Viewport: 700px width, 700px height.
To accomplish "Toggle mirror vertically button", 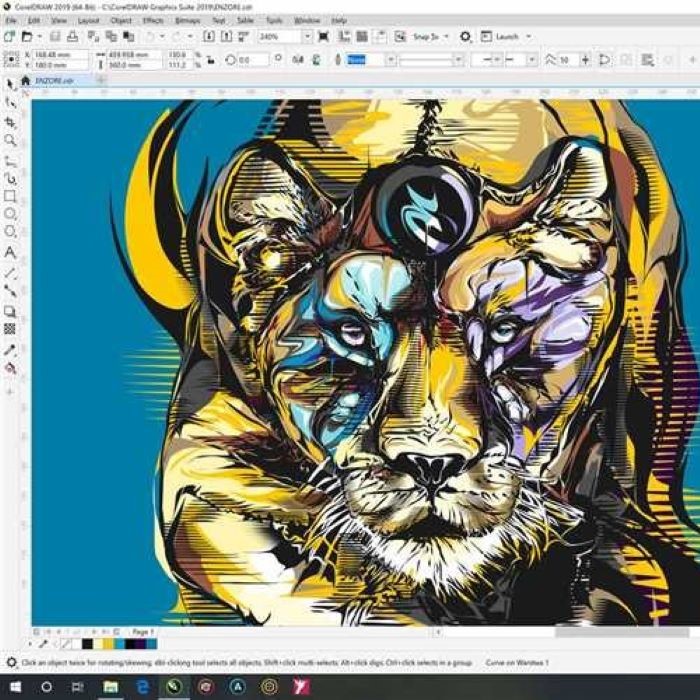I will (x=316, y=60).
